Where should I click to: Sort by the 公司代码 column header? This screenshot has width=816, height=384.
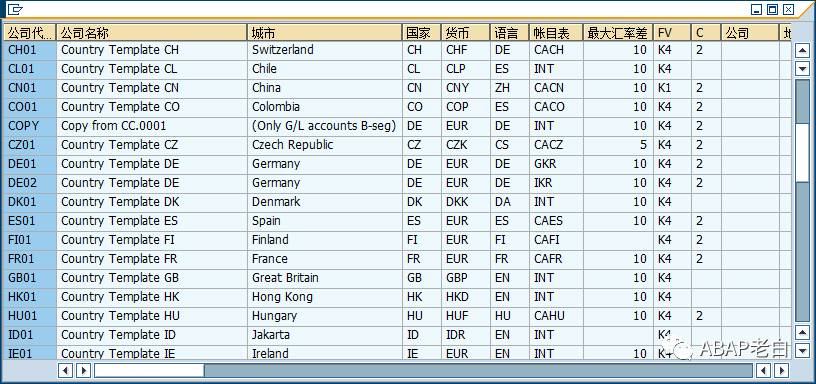[x=30, y=33]
